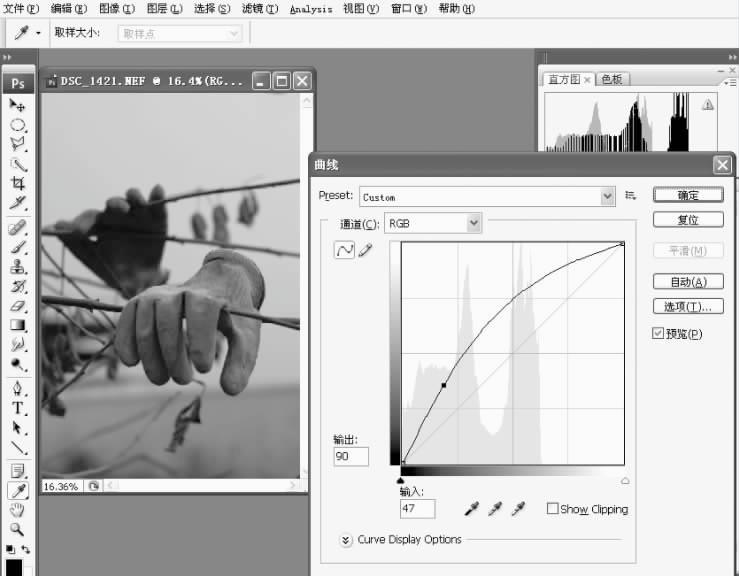Click the 输出 output value field
The image size is (739, 576).
pyautogui.click(x=351, y=456)
